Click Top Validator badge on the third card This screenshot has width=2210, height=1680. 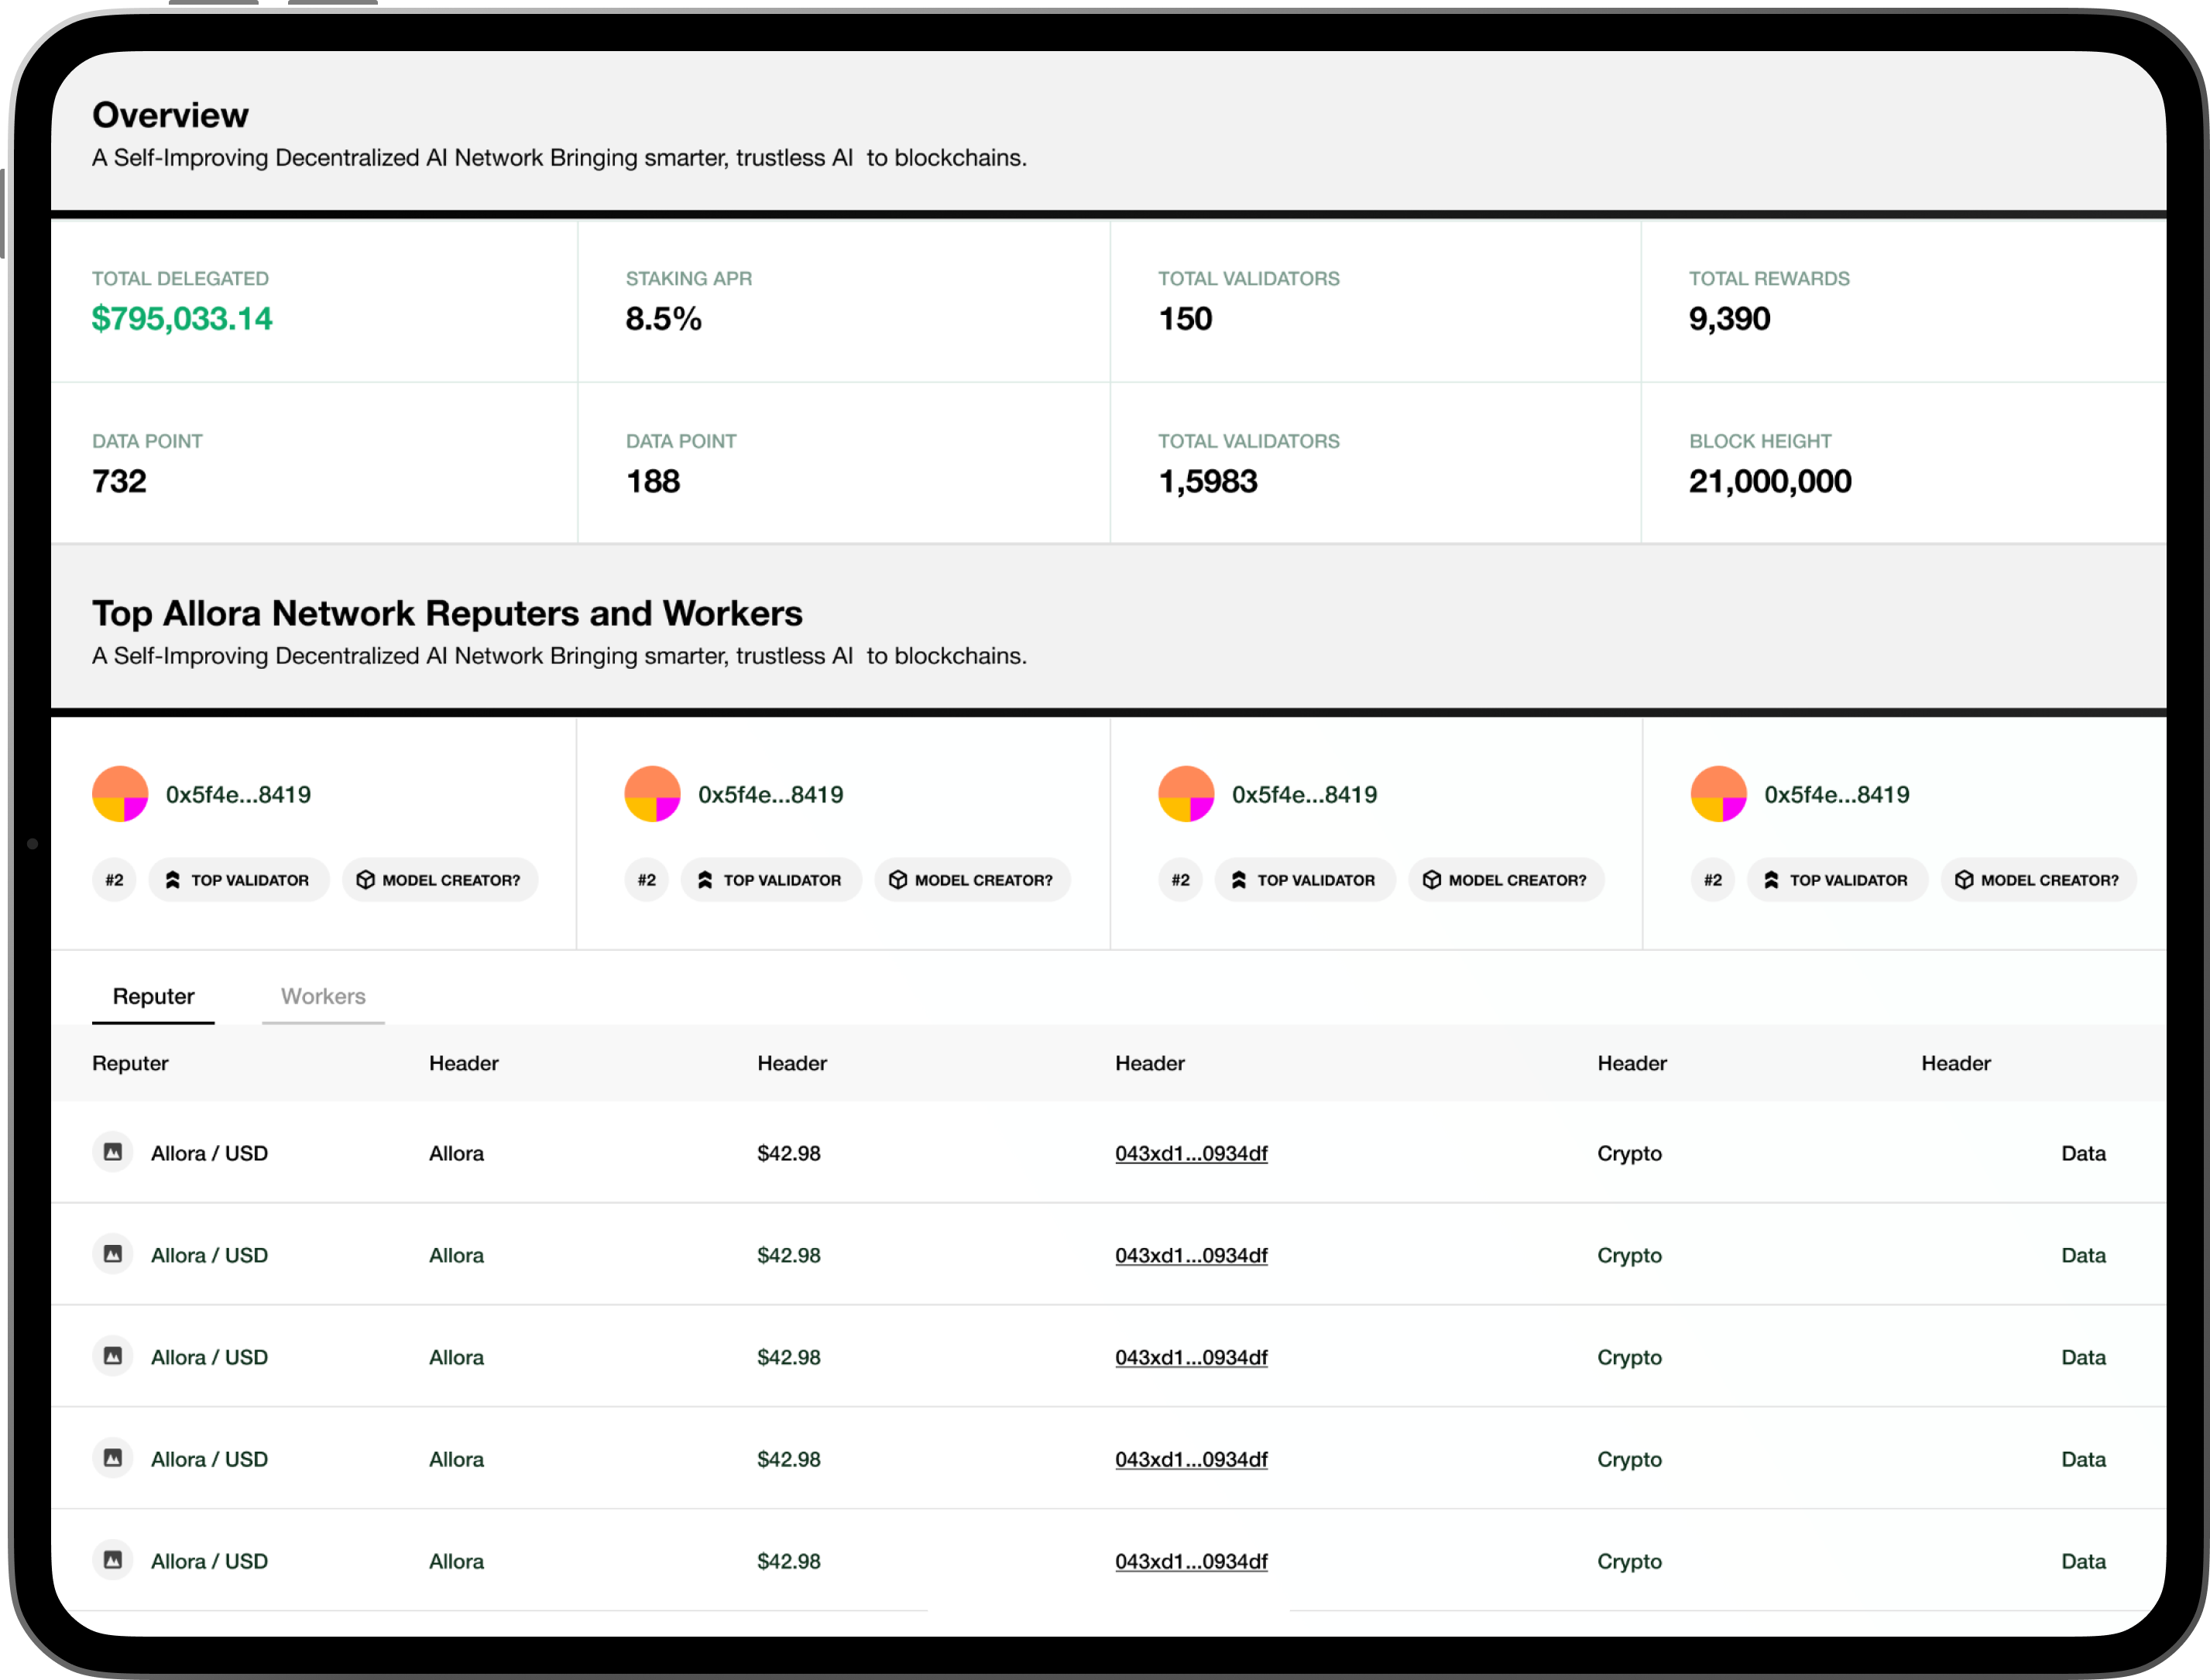[1305, 880]
